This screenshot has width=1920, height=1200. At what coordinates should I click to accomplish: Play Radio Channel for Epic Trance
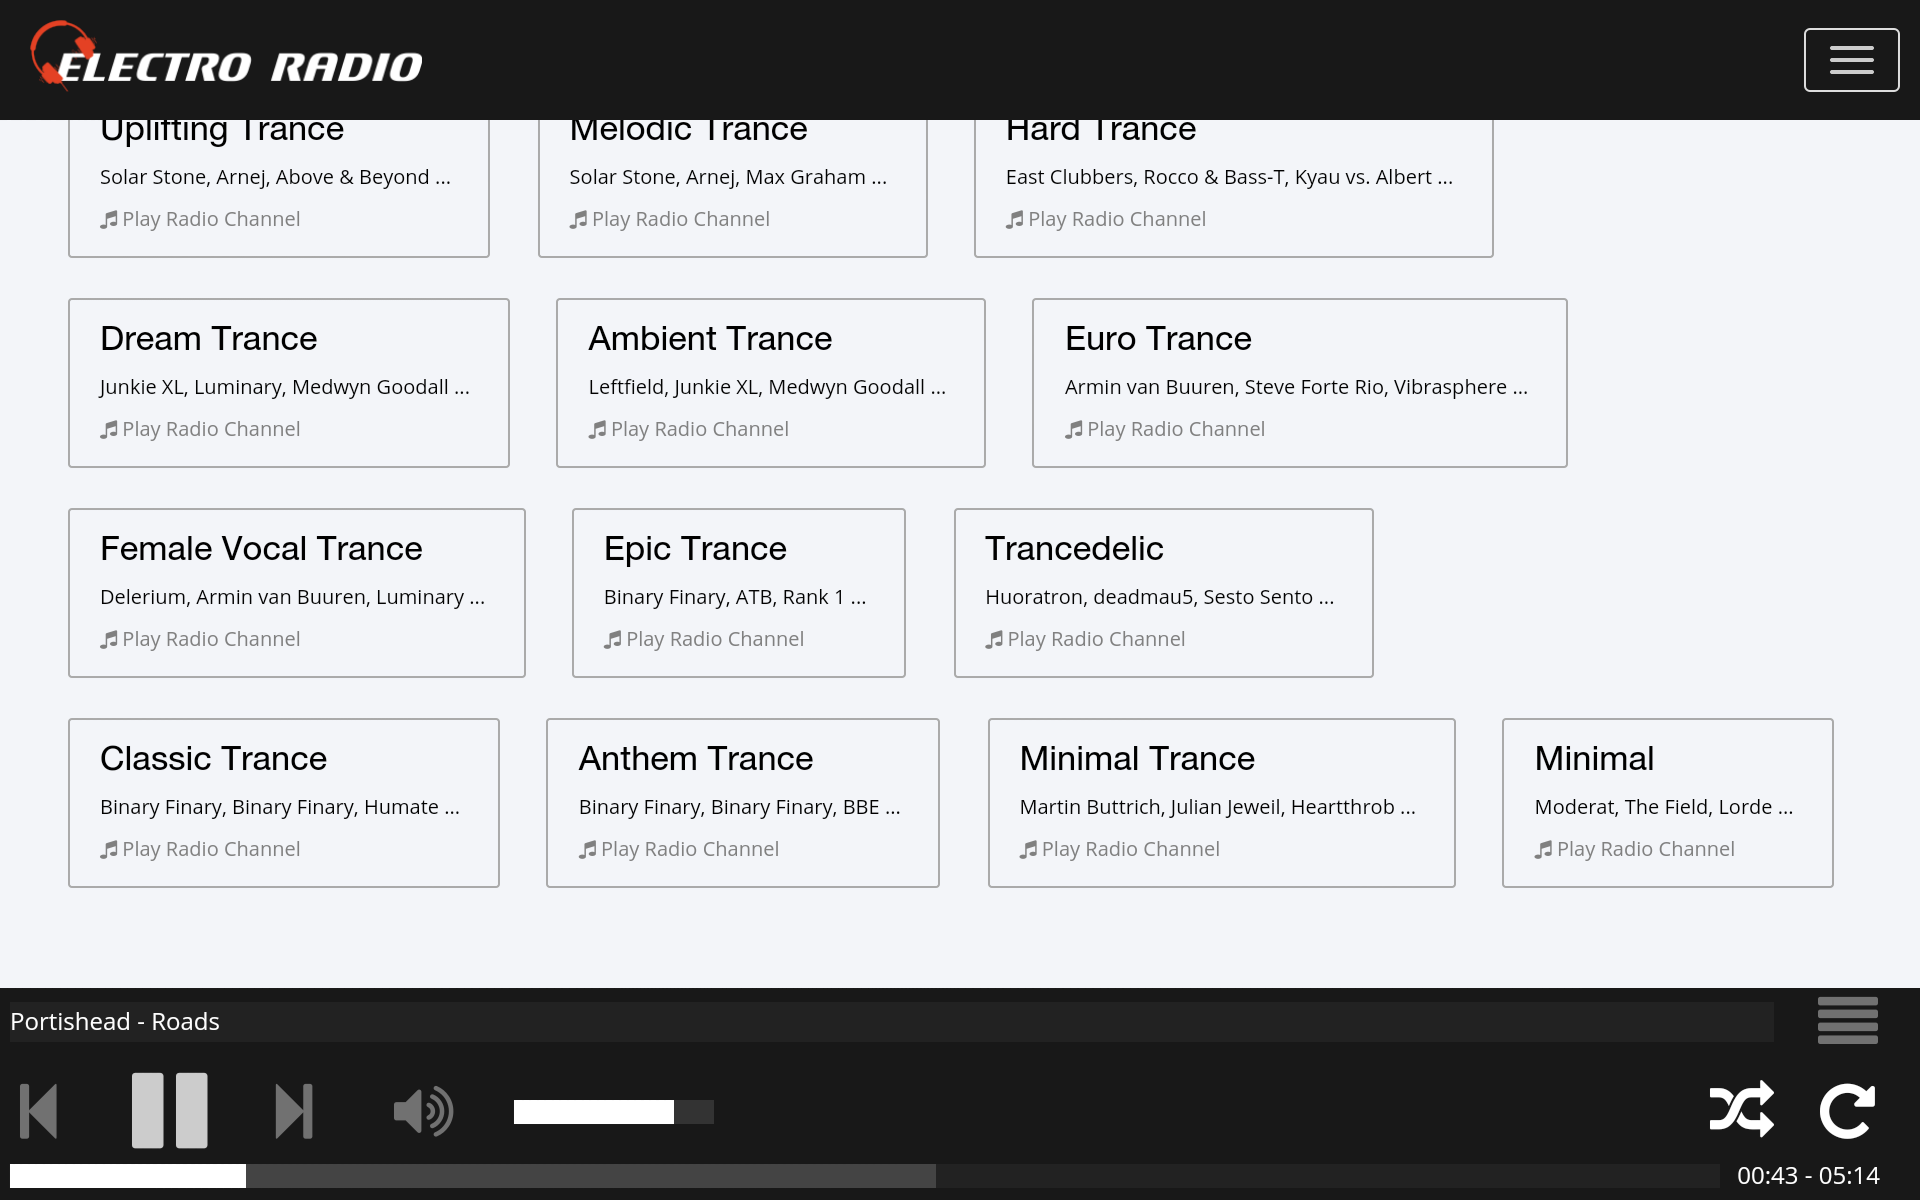tap(704, 639)
